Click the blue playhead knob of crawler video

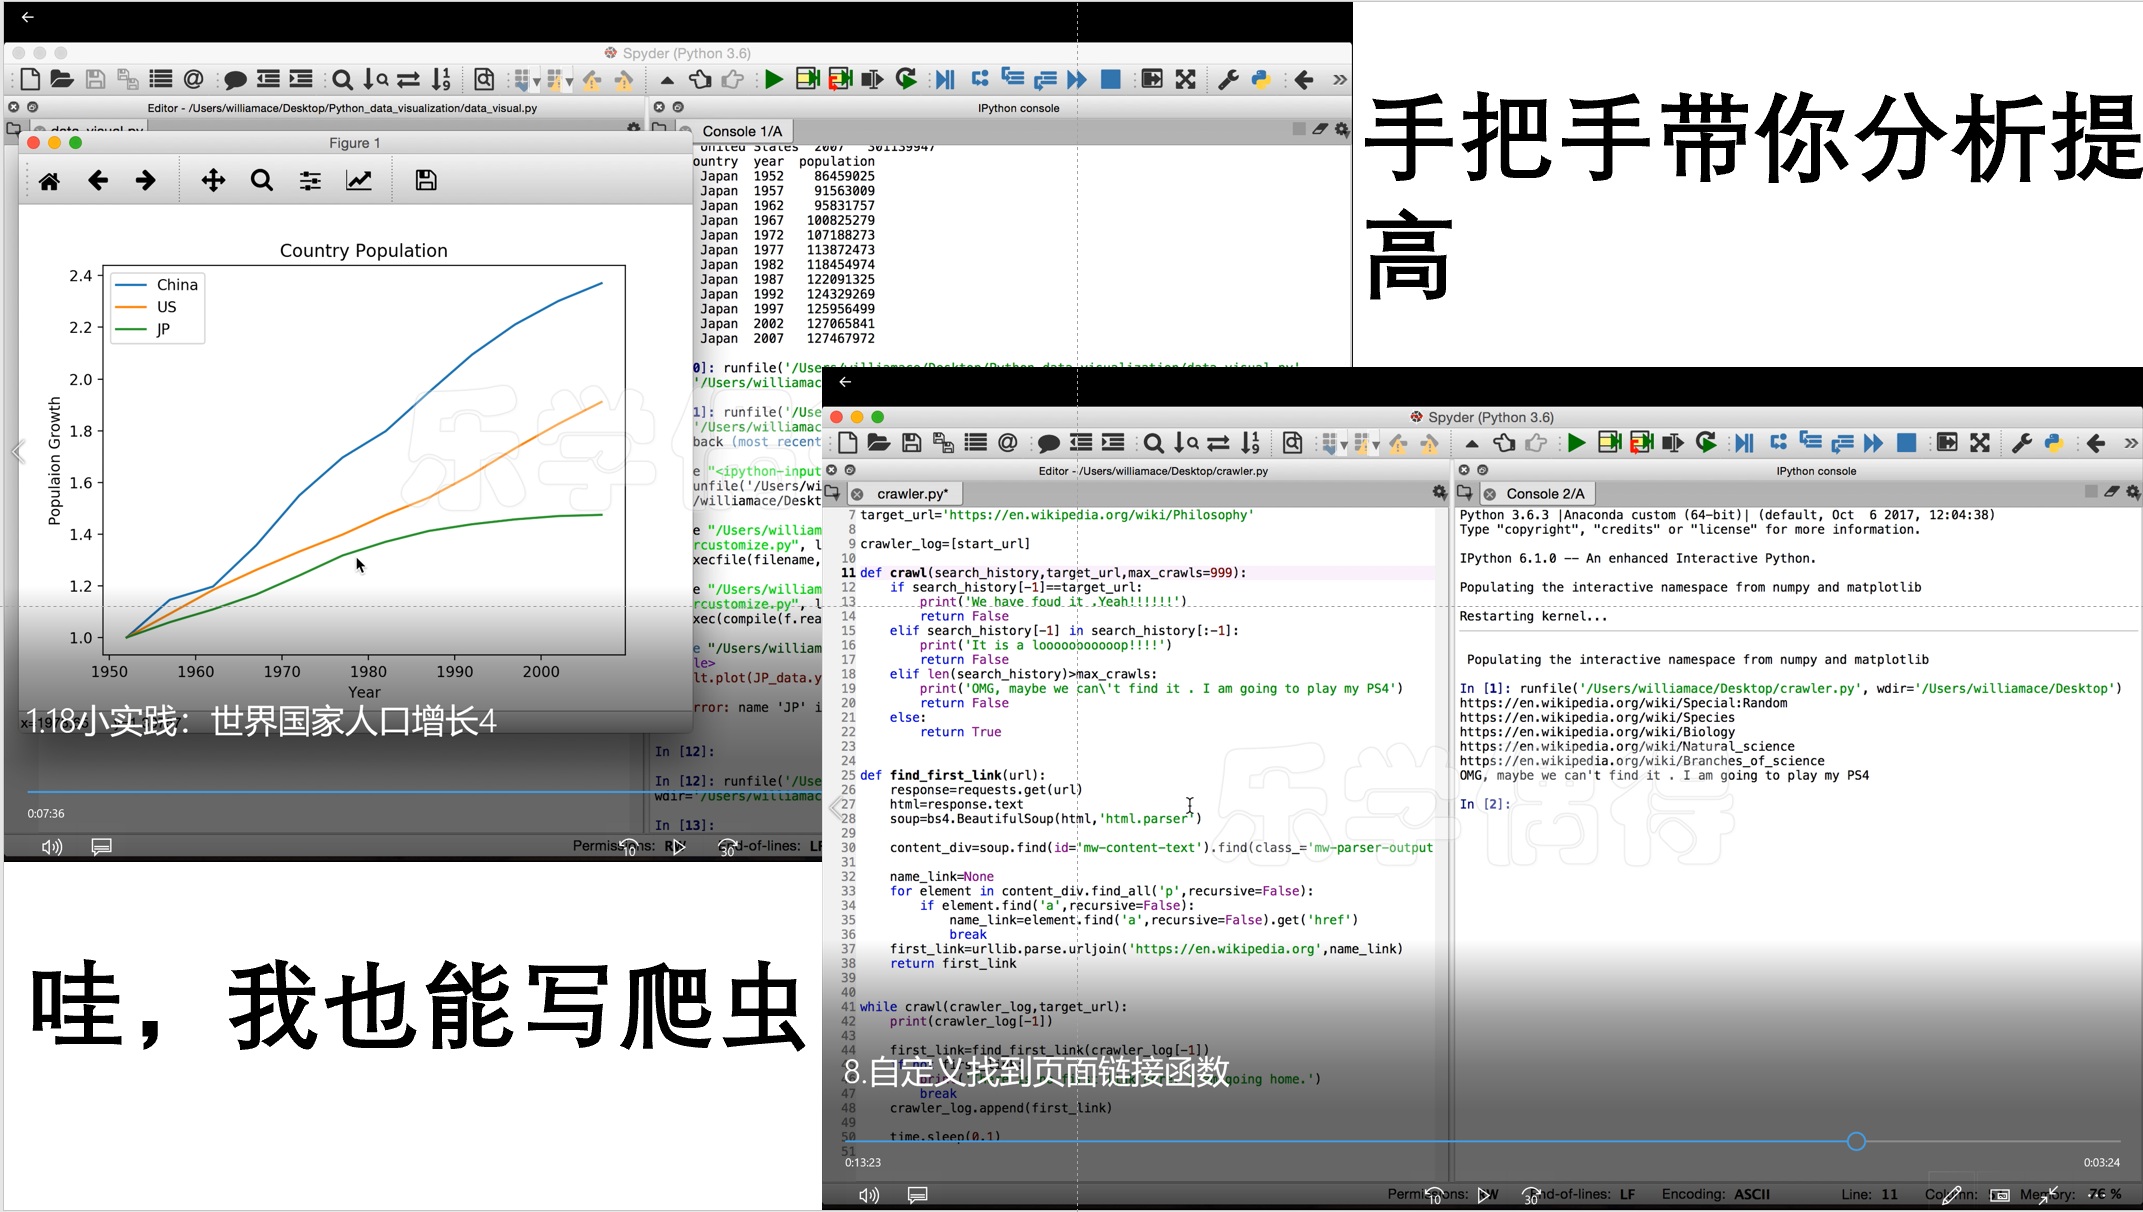click(1856, 1141)
